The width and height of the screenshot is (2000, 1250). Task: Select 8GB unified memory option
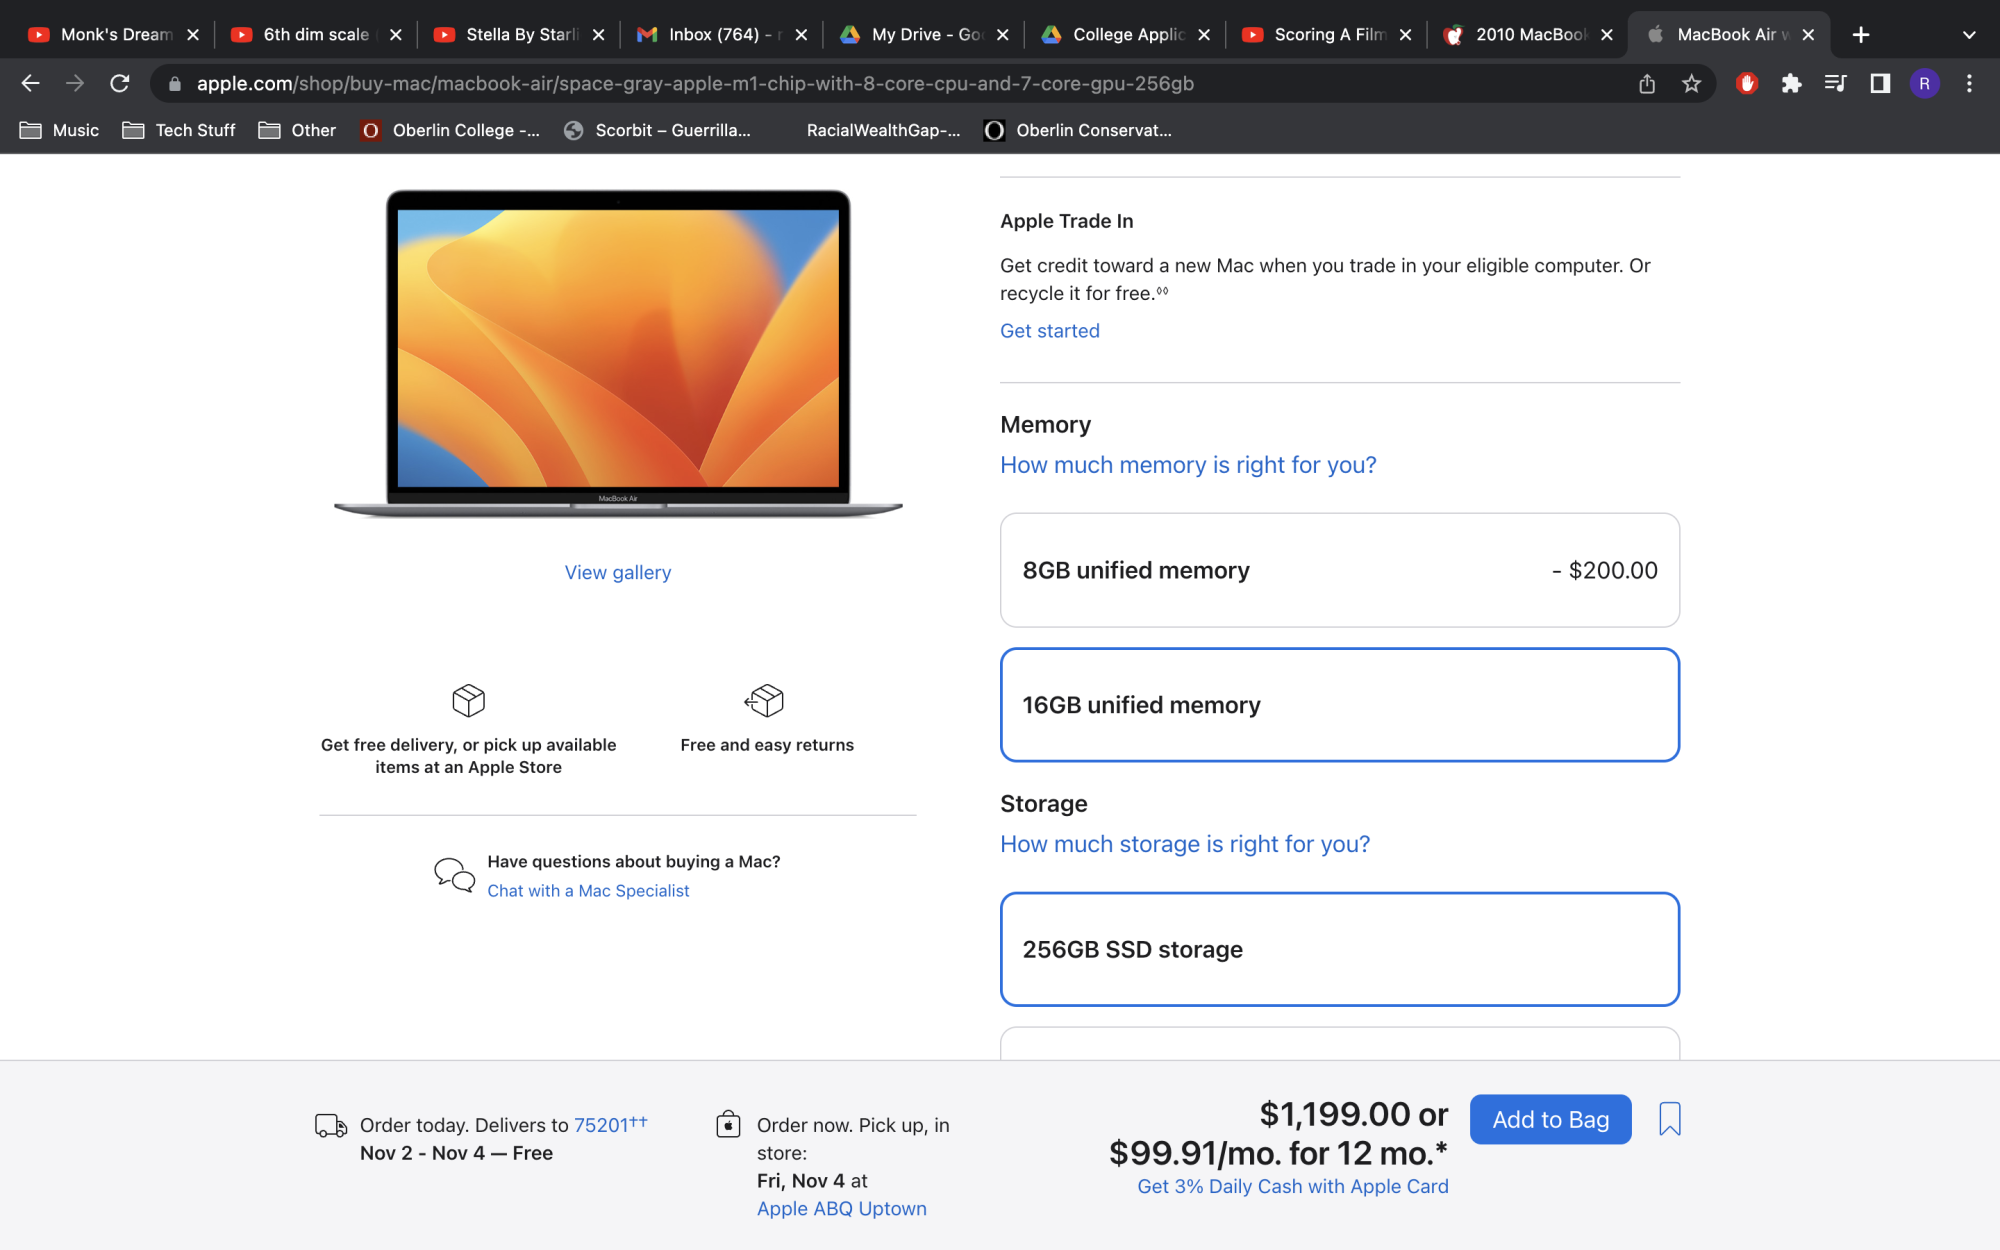point(1340,570)
